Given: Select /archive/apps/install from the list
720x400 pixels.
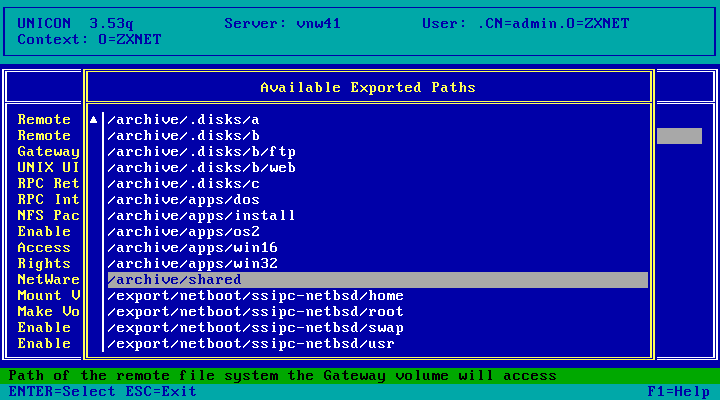Looking at the screenshot, I should [x=377, y=216].
